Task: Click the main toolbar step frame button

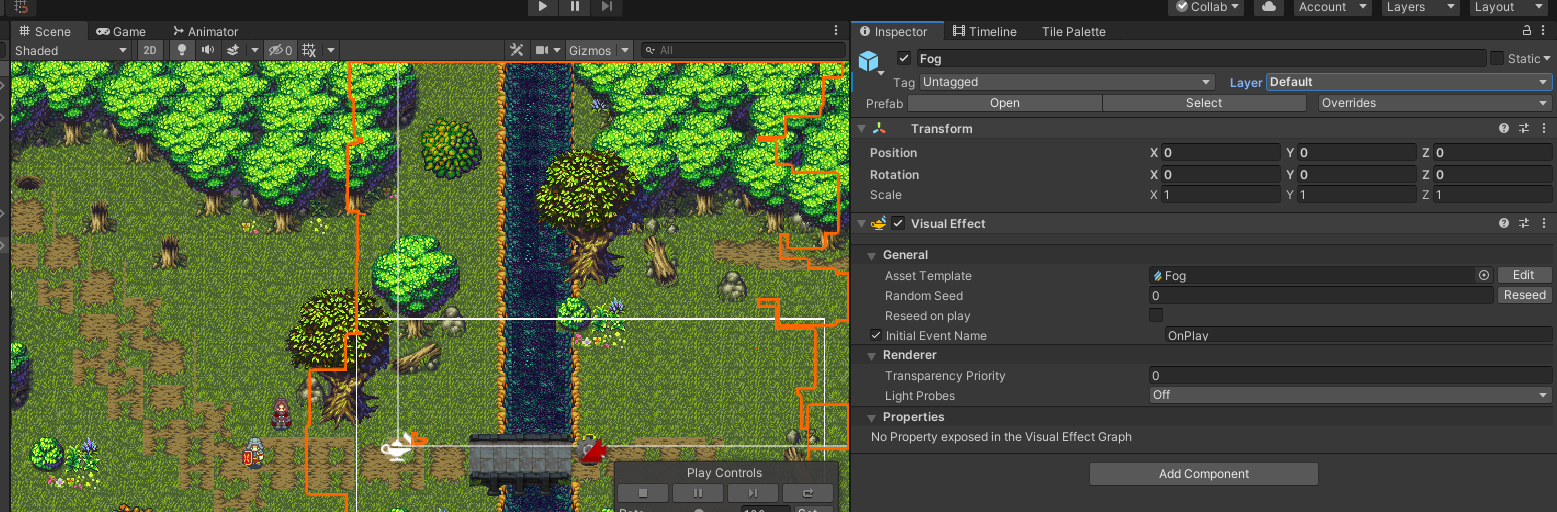Action: [607, 7]
